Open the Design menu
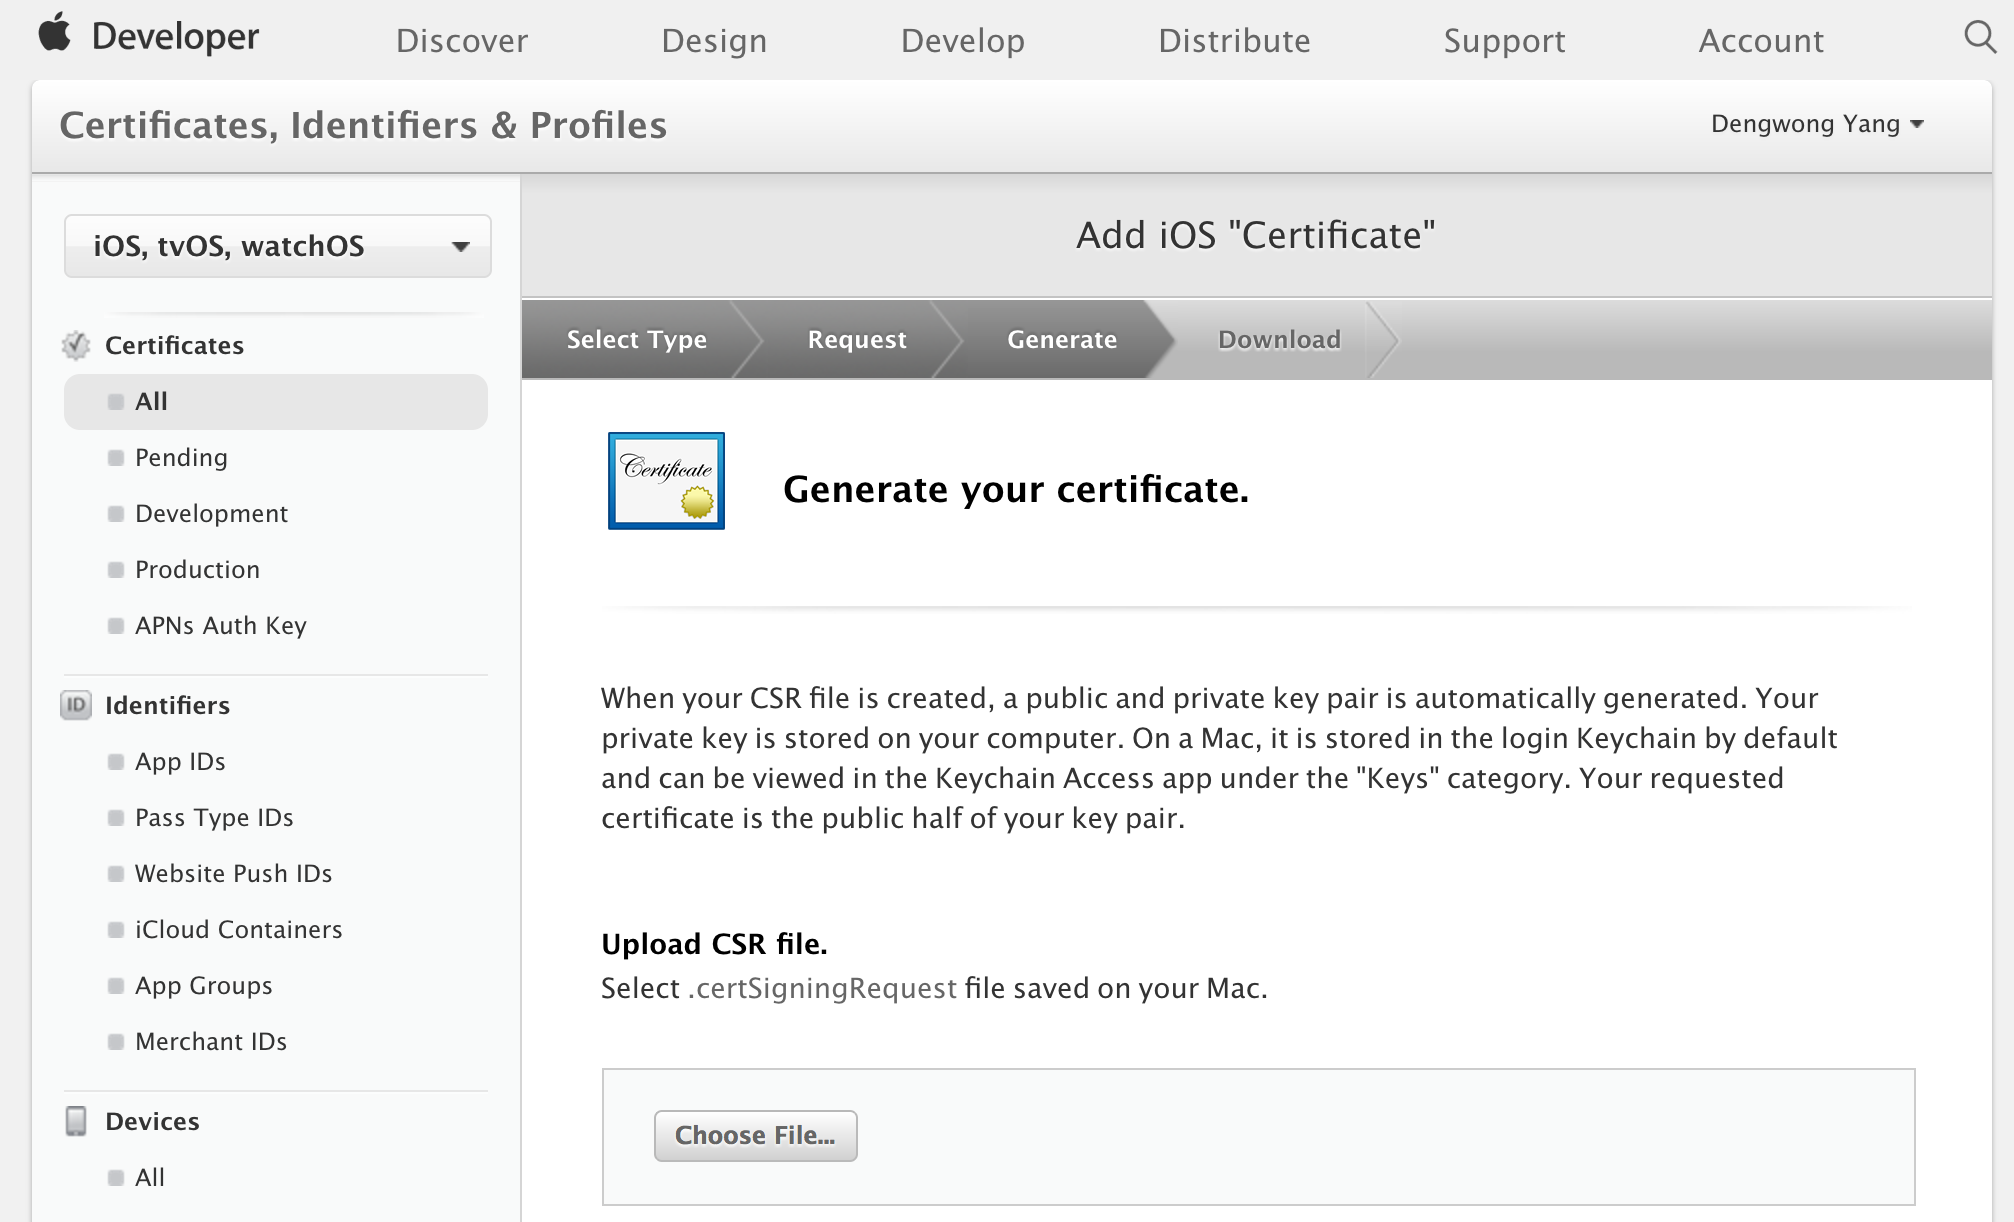The image size is (2014, 1222). (714, 40)
